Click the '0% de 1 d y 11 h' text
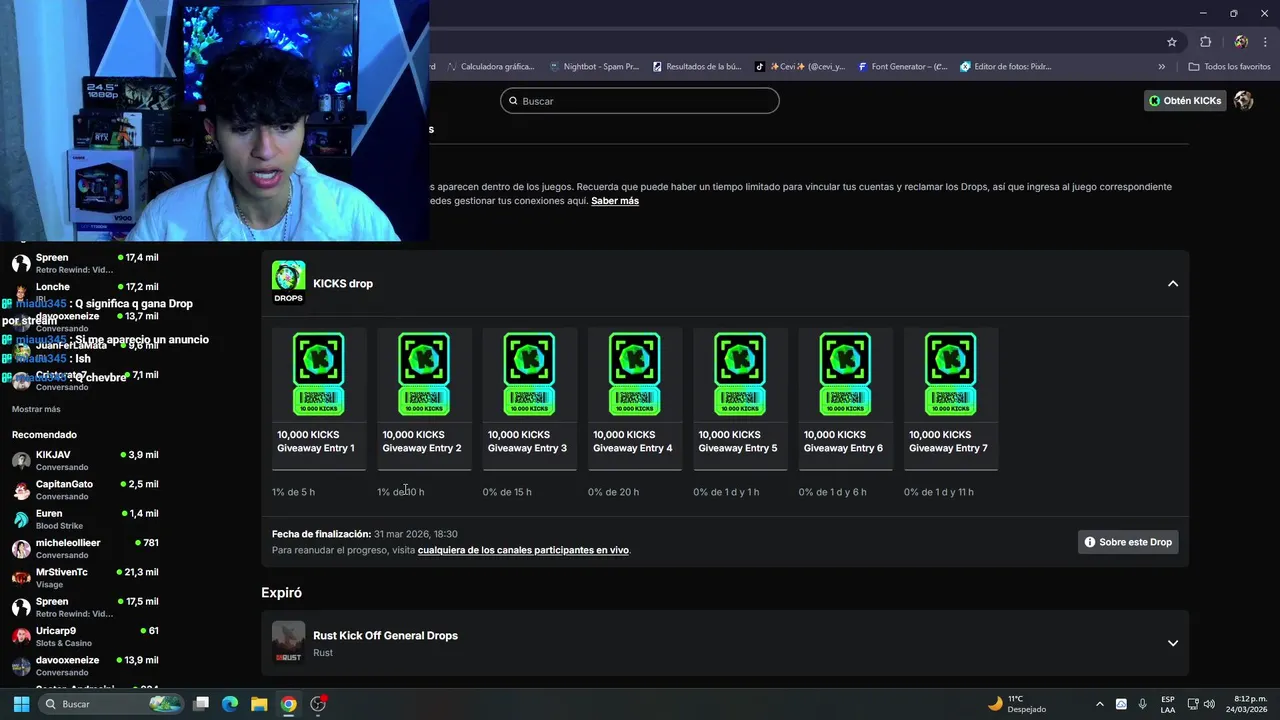The width and height of the screenshot is (1280, 720). click(x=938, y=492)
